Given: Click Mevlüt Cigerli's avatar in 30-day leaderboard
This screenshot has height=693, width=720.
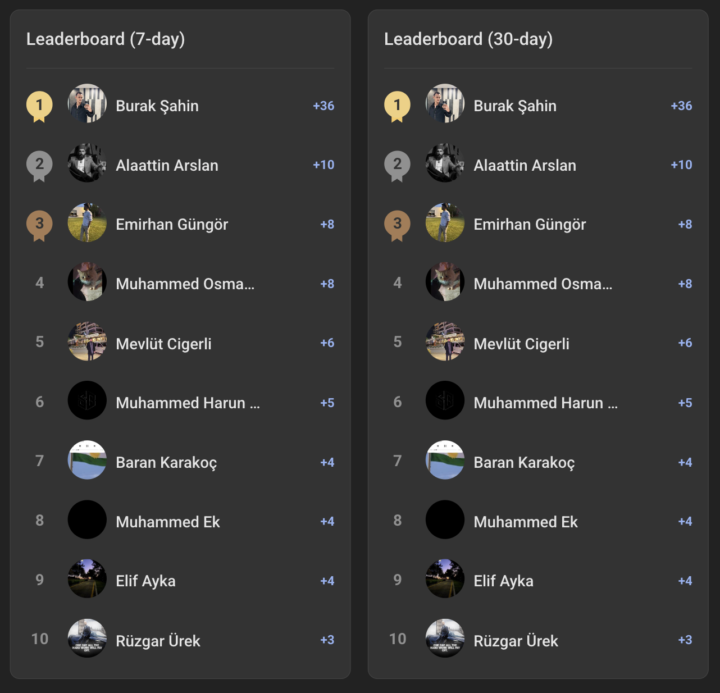Looking at the screenshot, I should [445, 342].
